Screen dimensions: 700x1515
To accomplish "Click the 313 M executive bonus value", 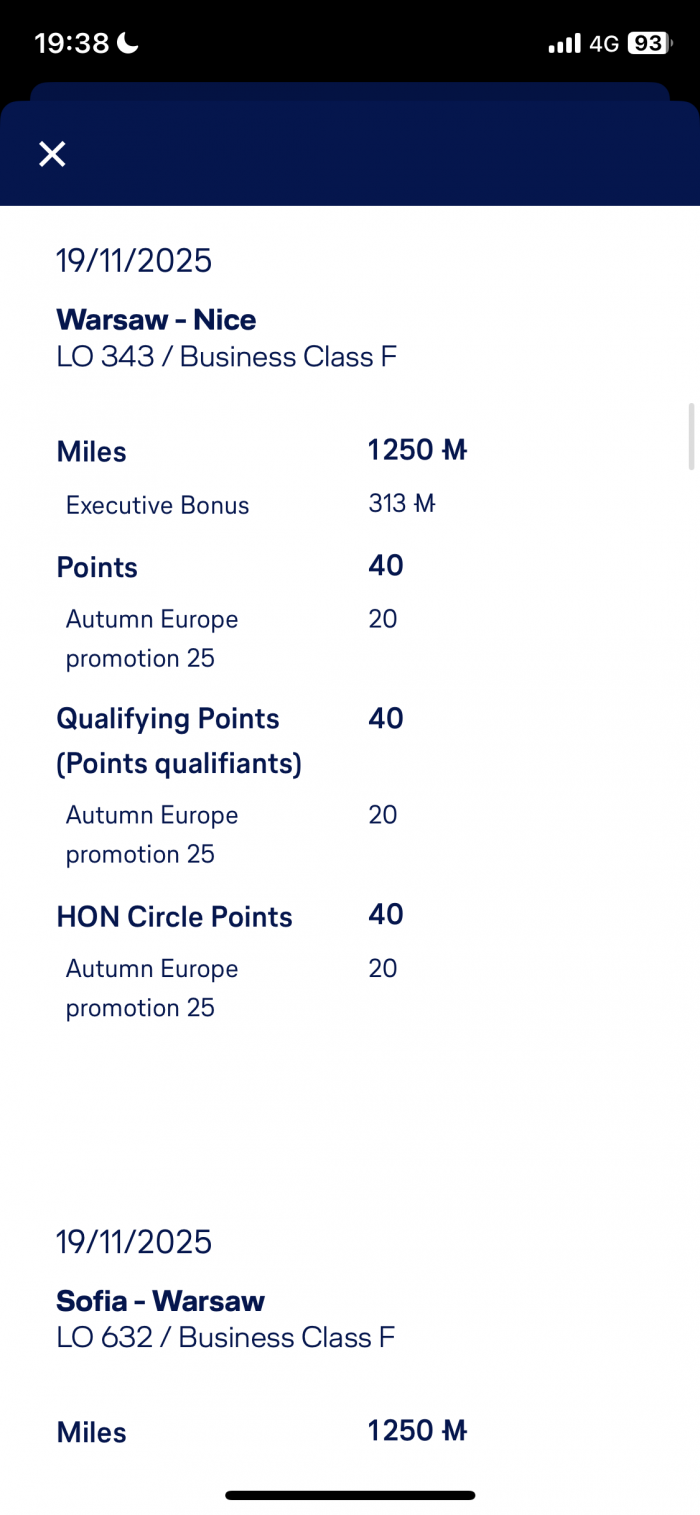I will (x=402, y=504).
